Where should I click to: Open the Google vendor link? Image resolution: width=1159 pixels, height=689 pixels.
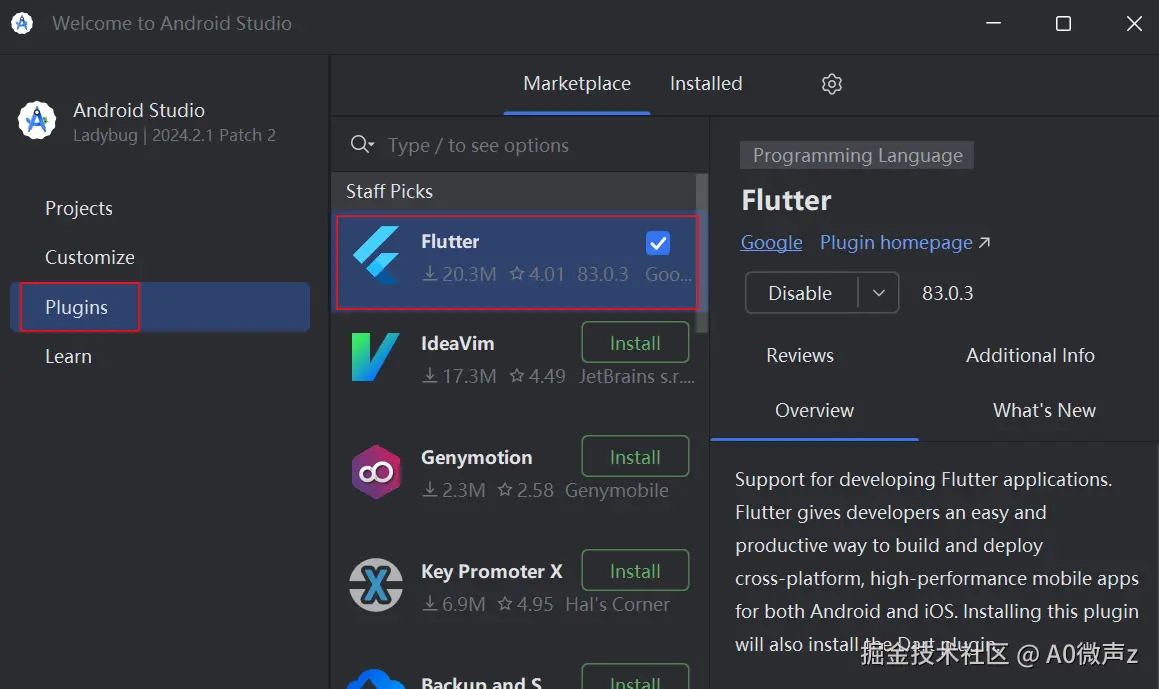pos(771,242)
